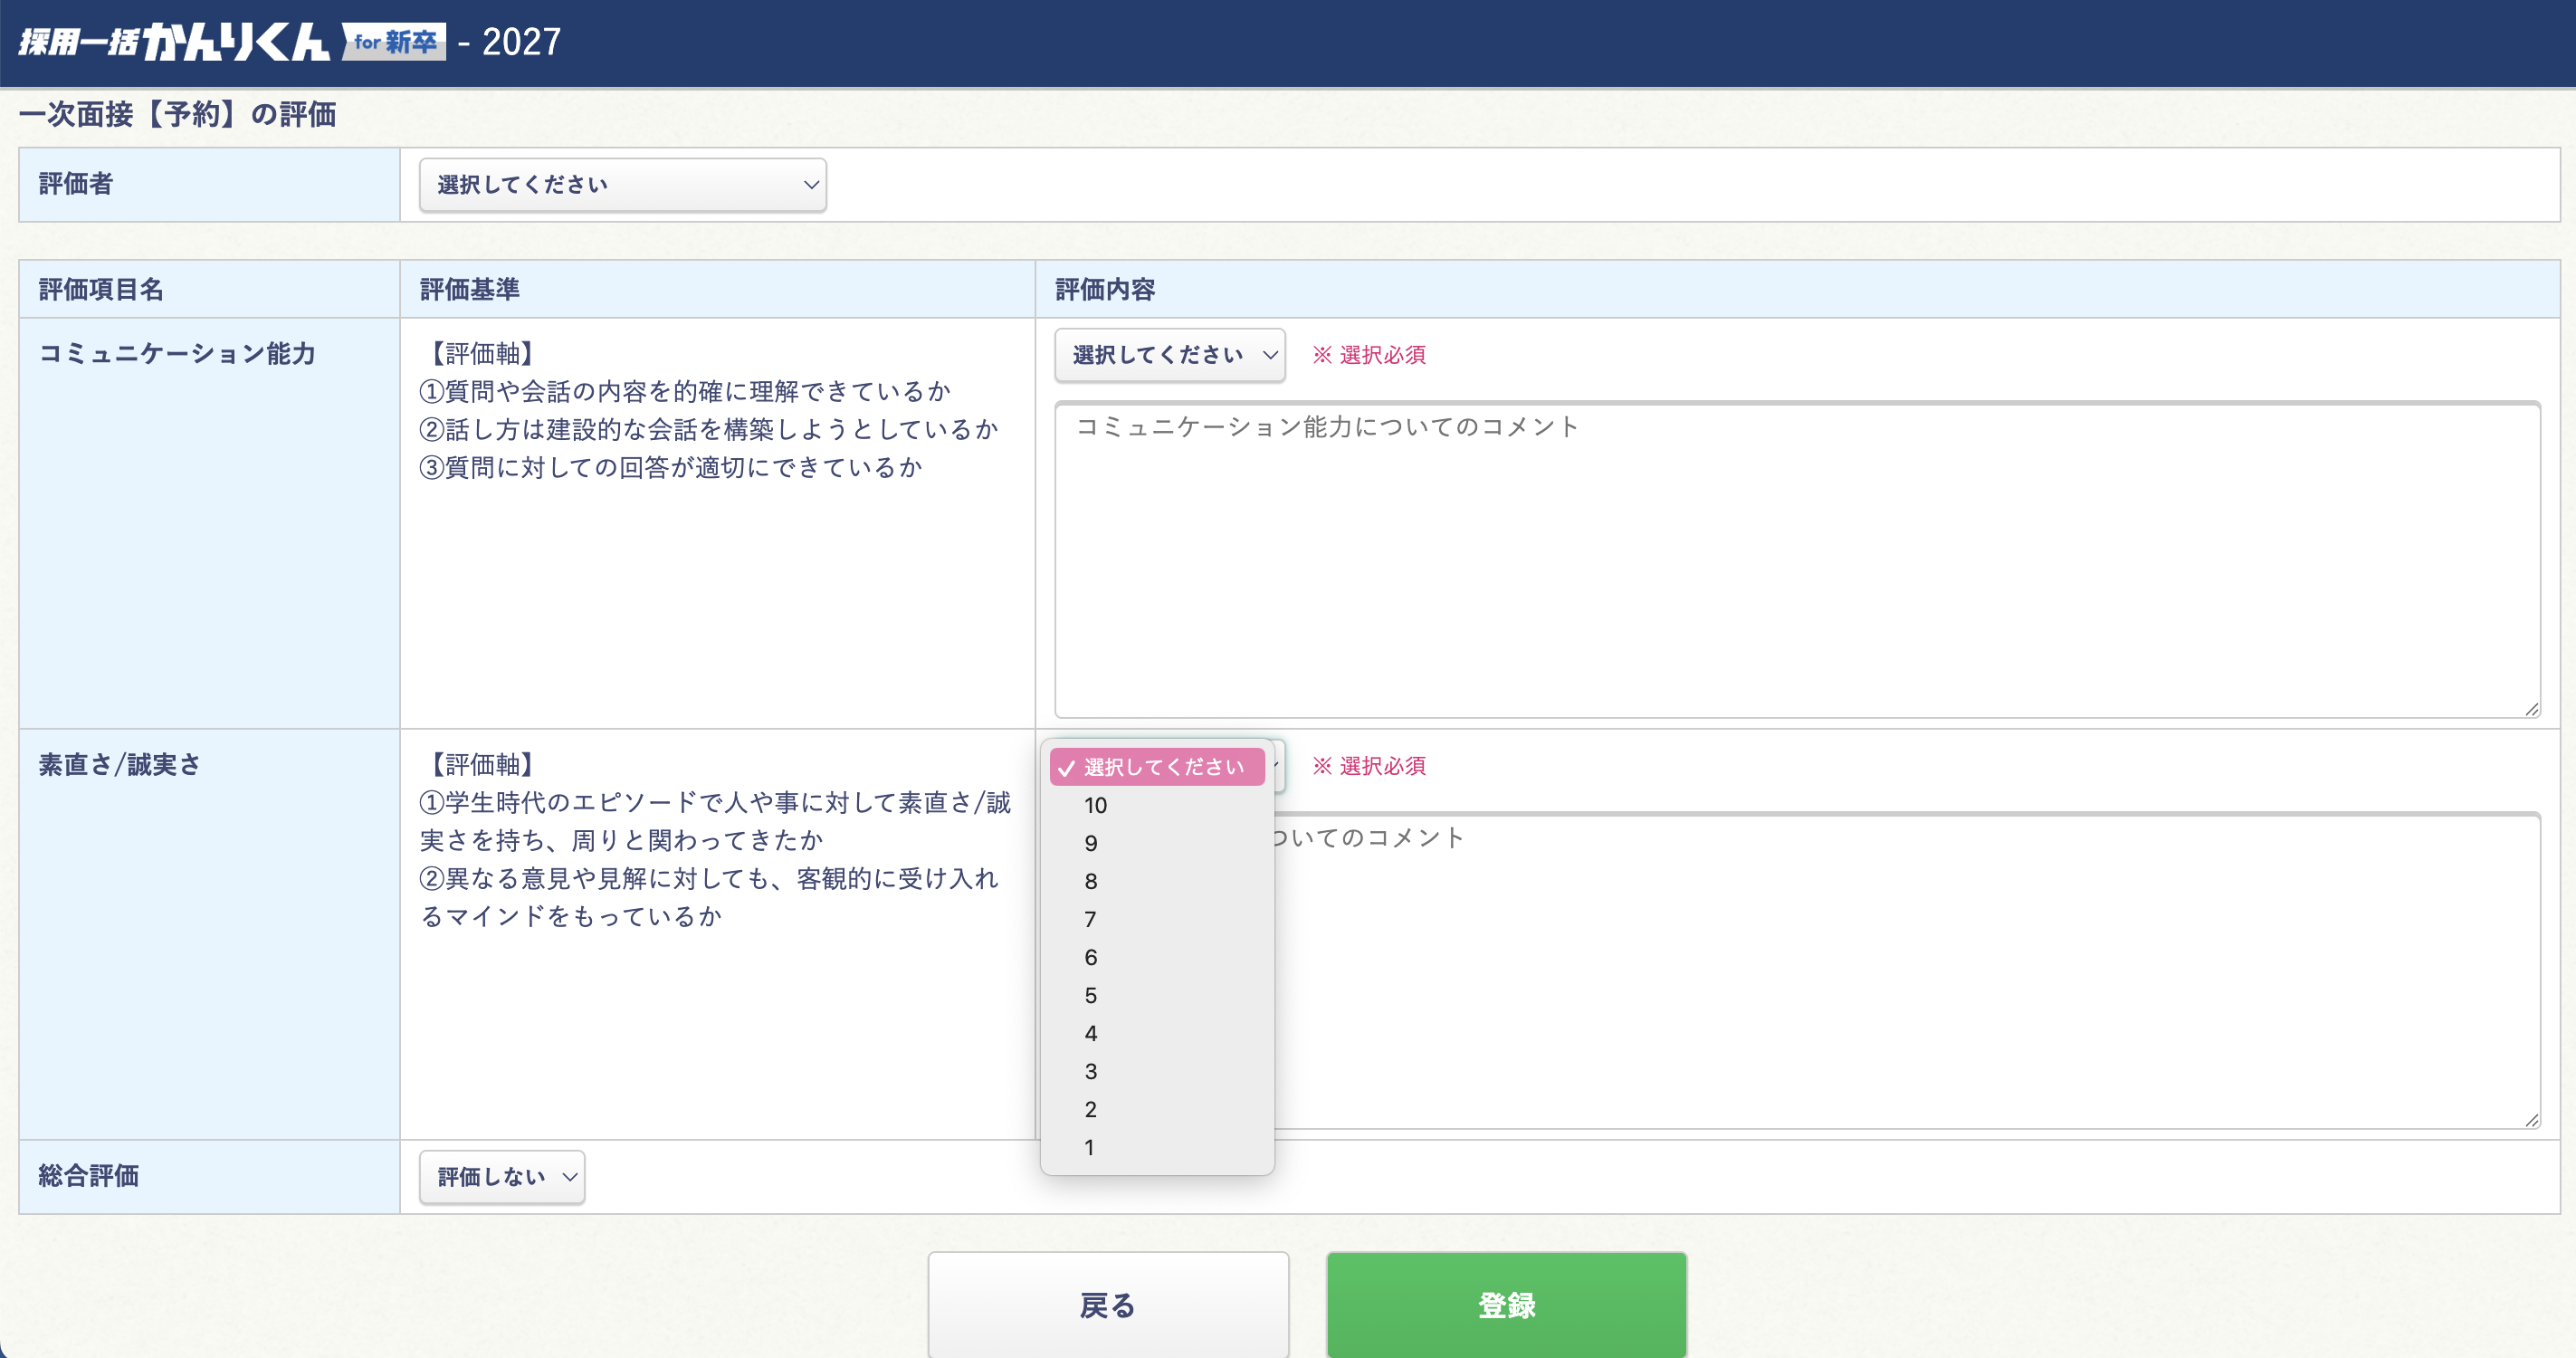Choose the highlighted 選択してください option
Image resolution: width=2576 pixels, height=1358 pixels.
pos(1157,766)
